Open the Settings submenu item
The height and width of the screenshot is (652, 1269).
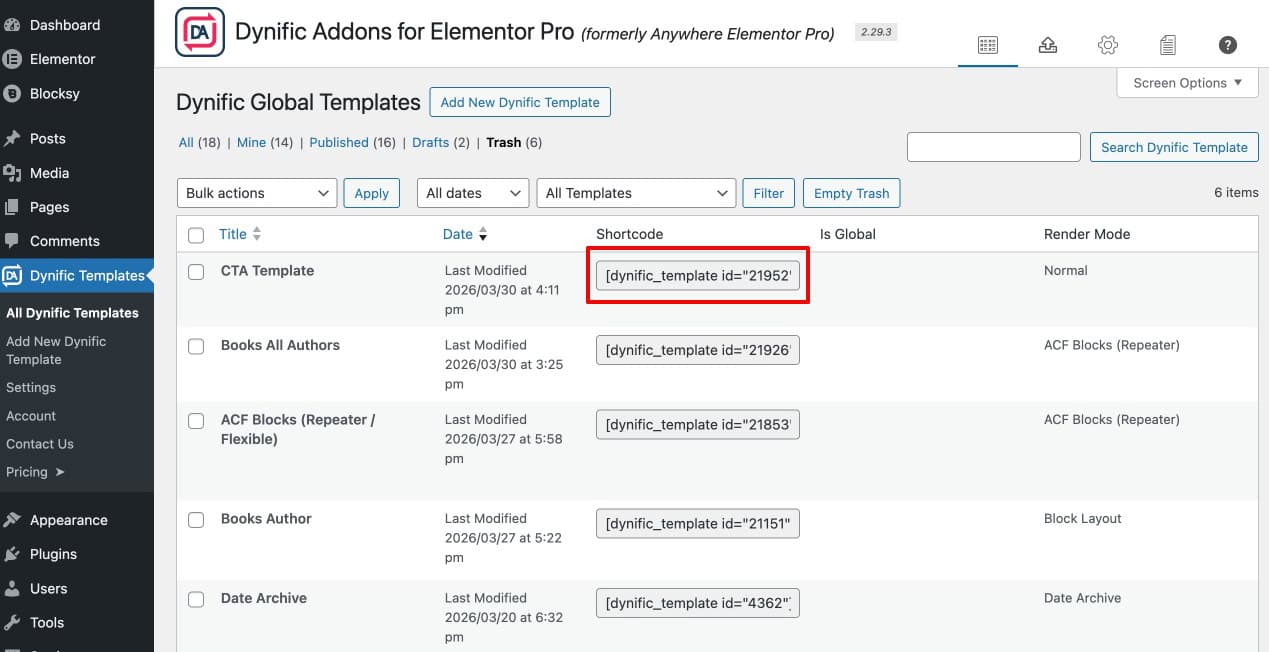coord(31,387)
